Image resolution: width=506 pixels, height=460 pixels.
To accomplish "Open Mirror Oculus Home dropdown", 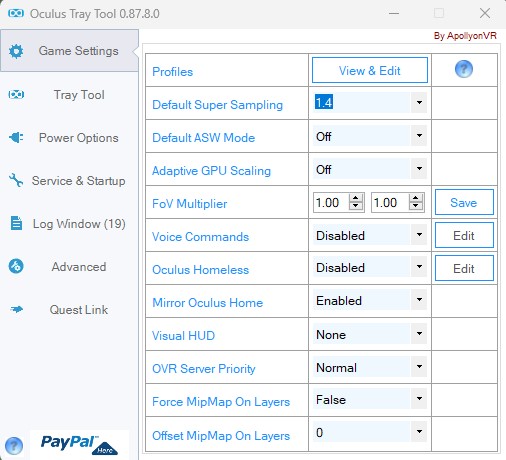I will [x=419, y=300].
